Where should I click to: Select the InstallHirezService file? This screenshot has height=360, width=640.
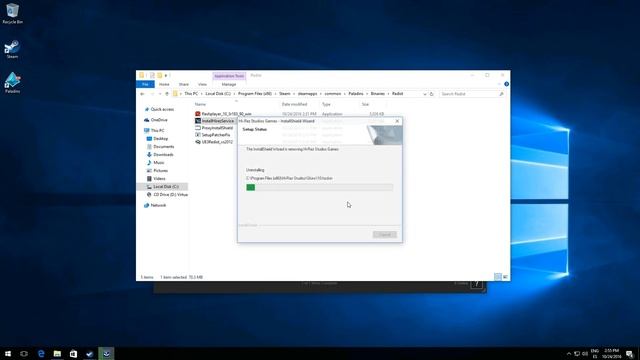[215, 121]
